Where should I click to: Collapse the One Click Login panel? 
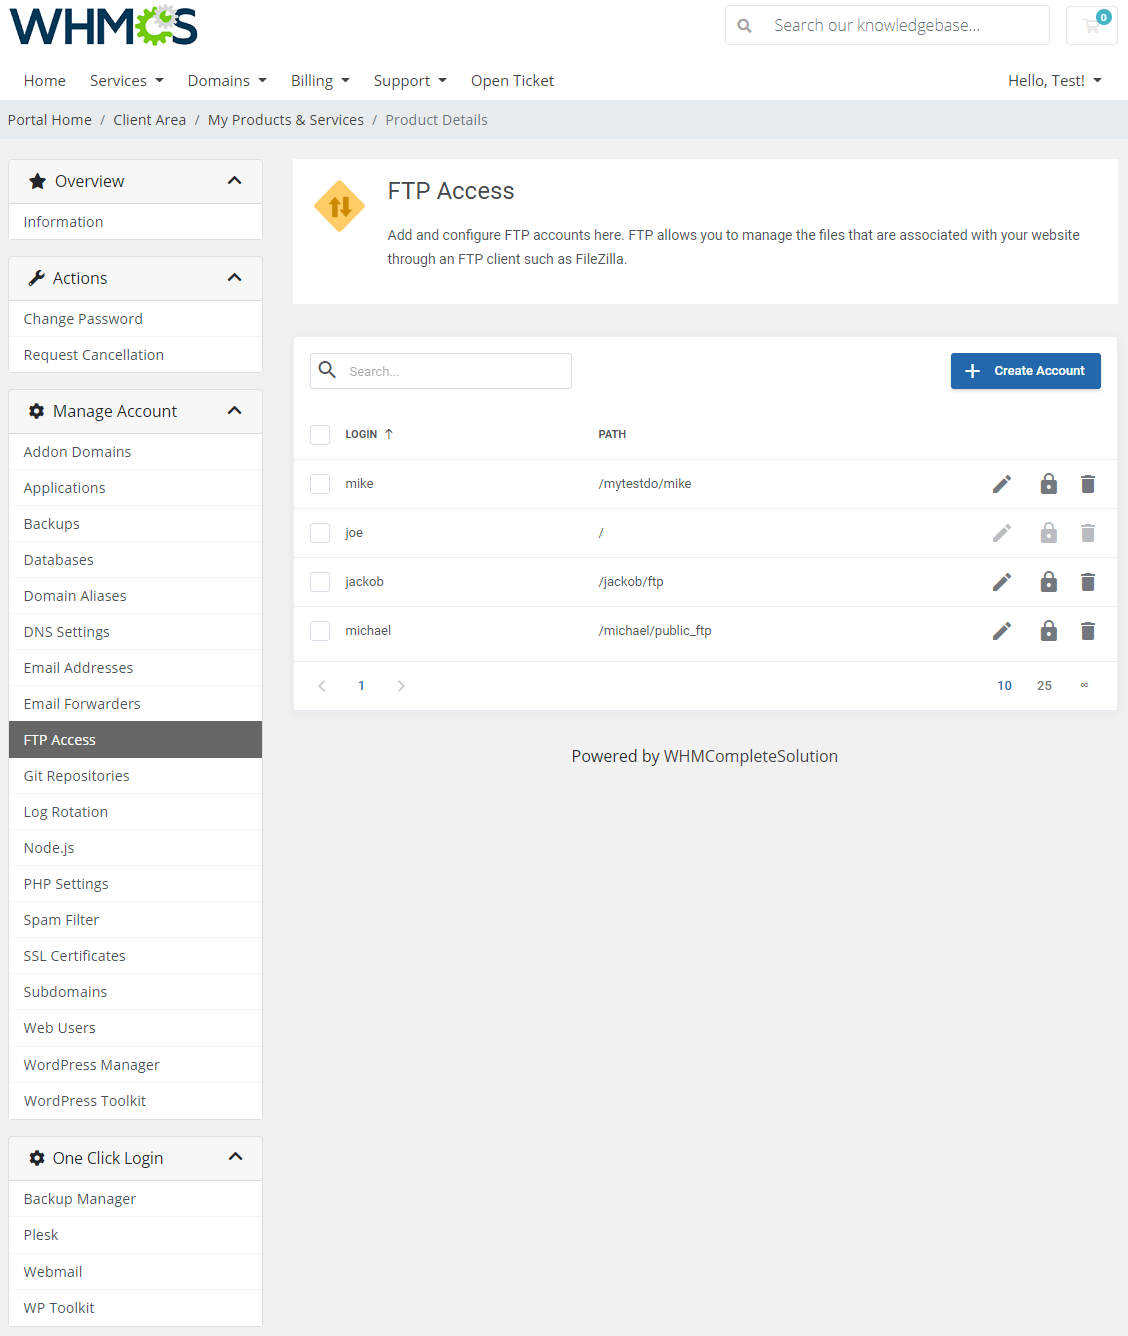coord(236,1157)
